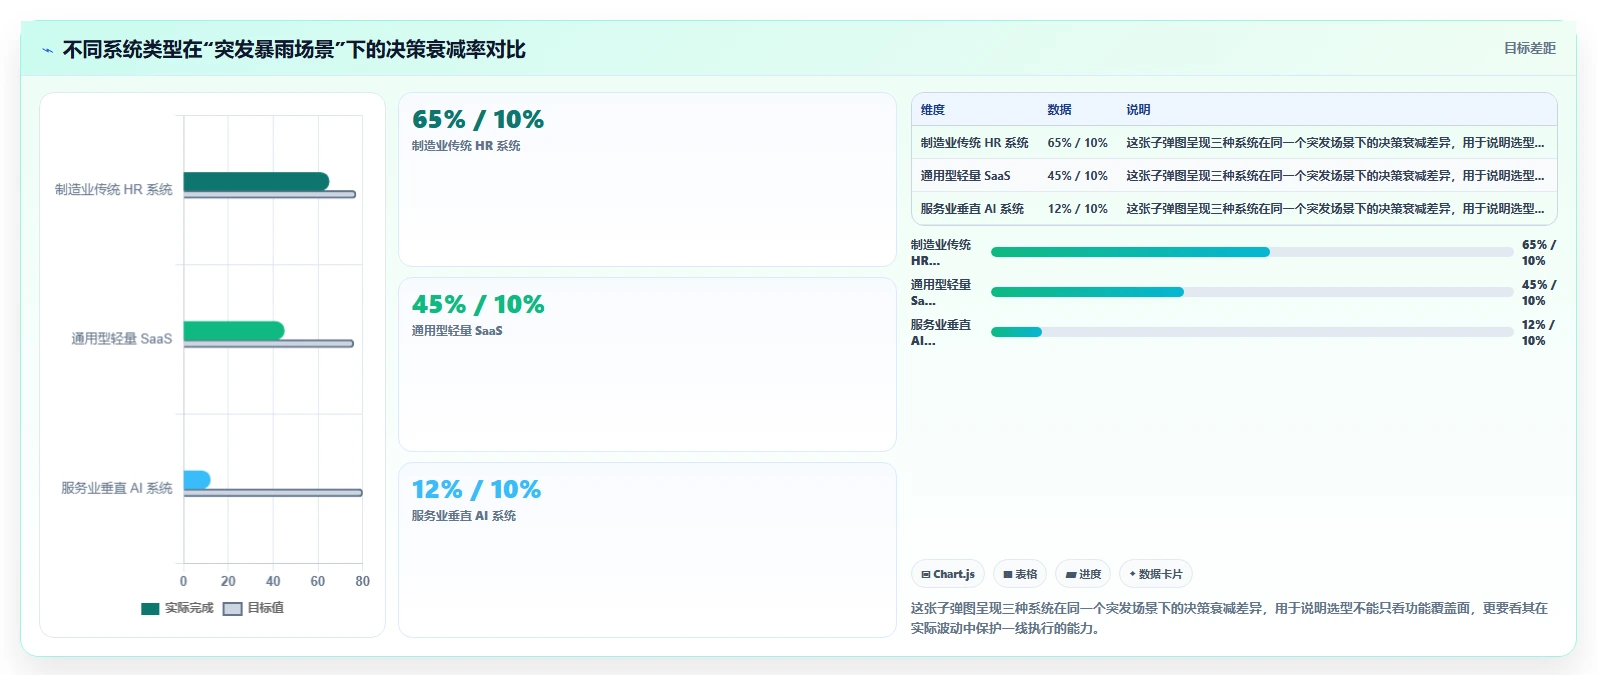Click the 通用型轻量 SaaS green chart bar
Screen dimensions: 1597x675
234,330
